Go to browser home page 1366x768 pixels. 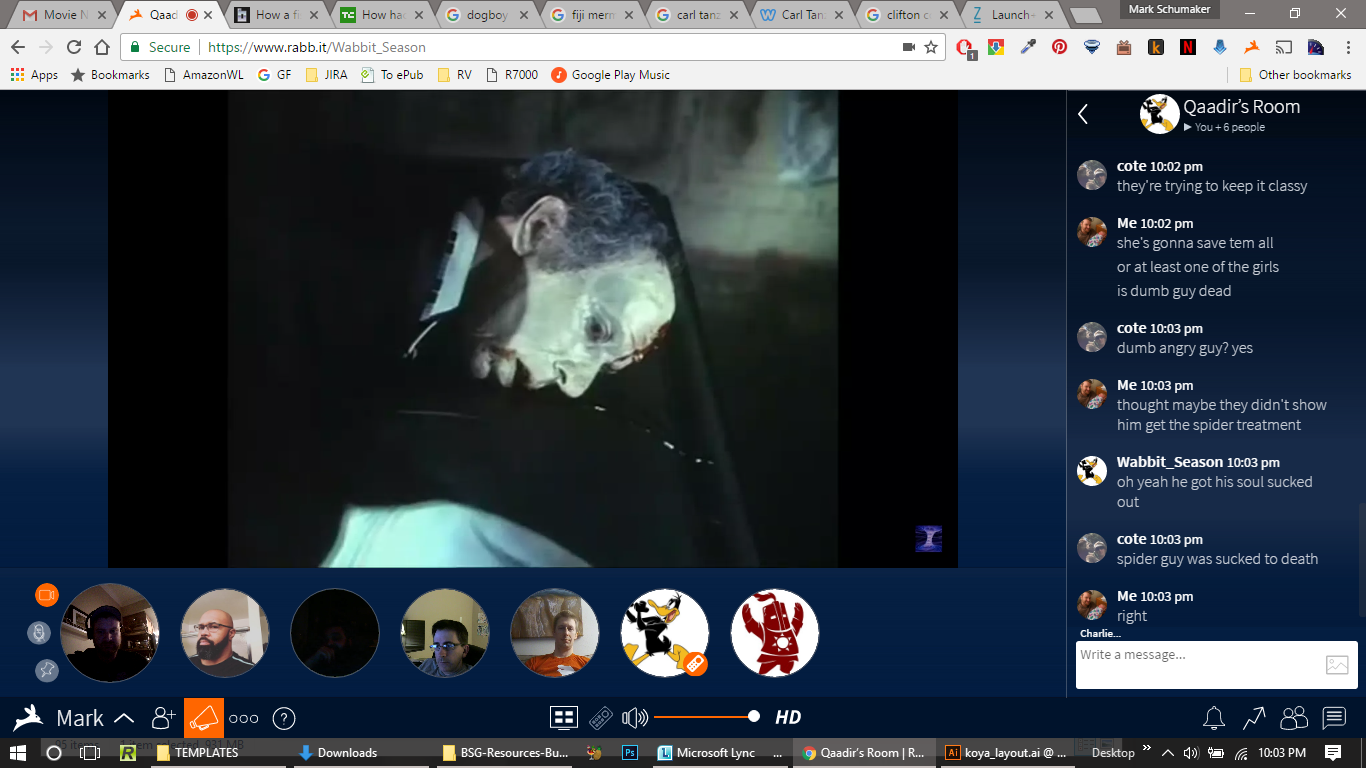point(101,47)
